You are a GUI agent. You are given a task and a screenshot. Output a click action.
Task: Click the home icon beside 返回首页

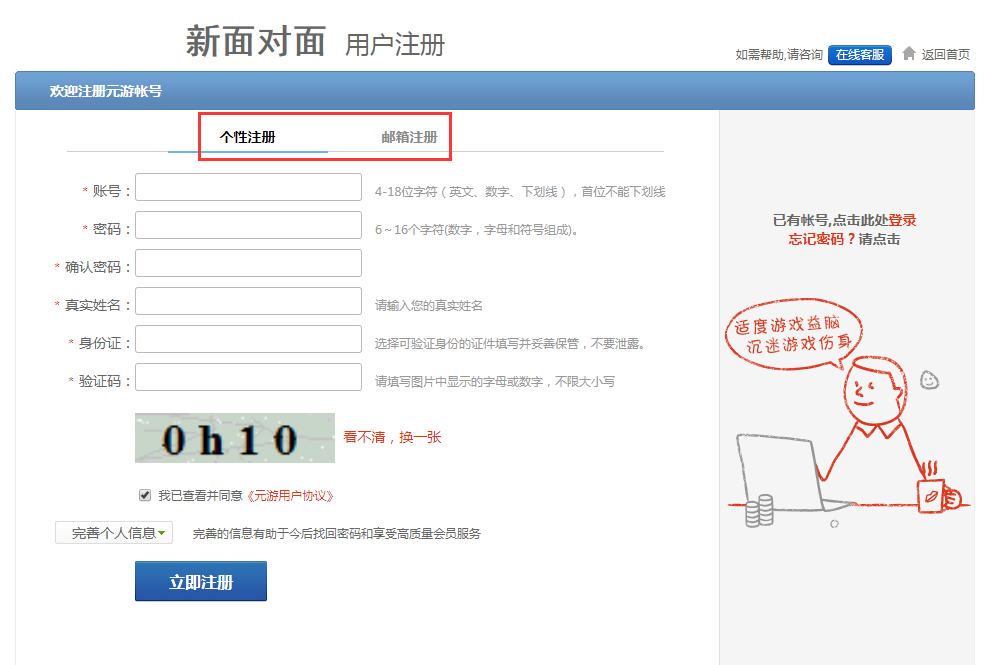pyautogui.click(x=909, y=55)
